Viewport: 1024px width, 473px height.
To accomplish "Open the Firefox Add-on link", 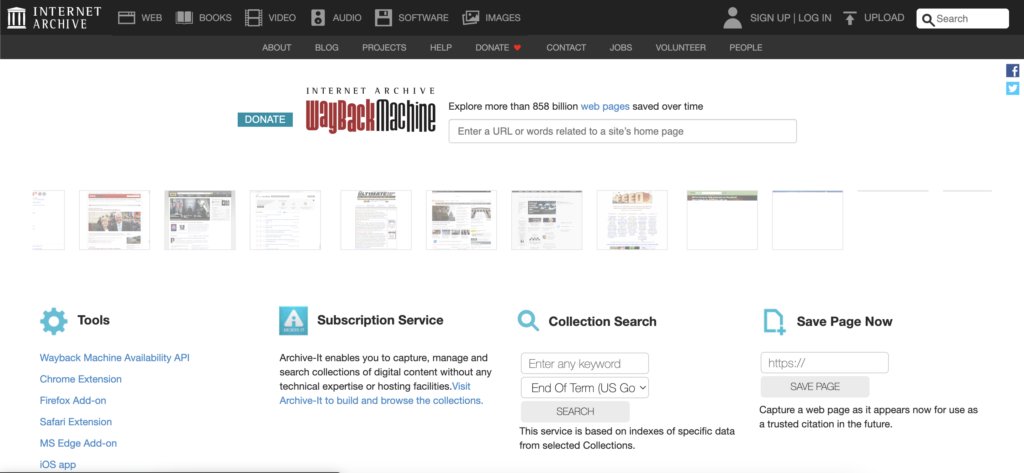I will click(x=72, y=400).
